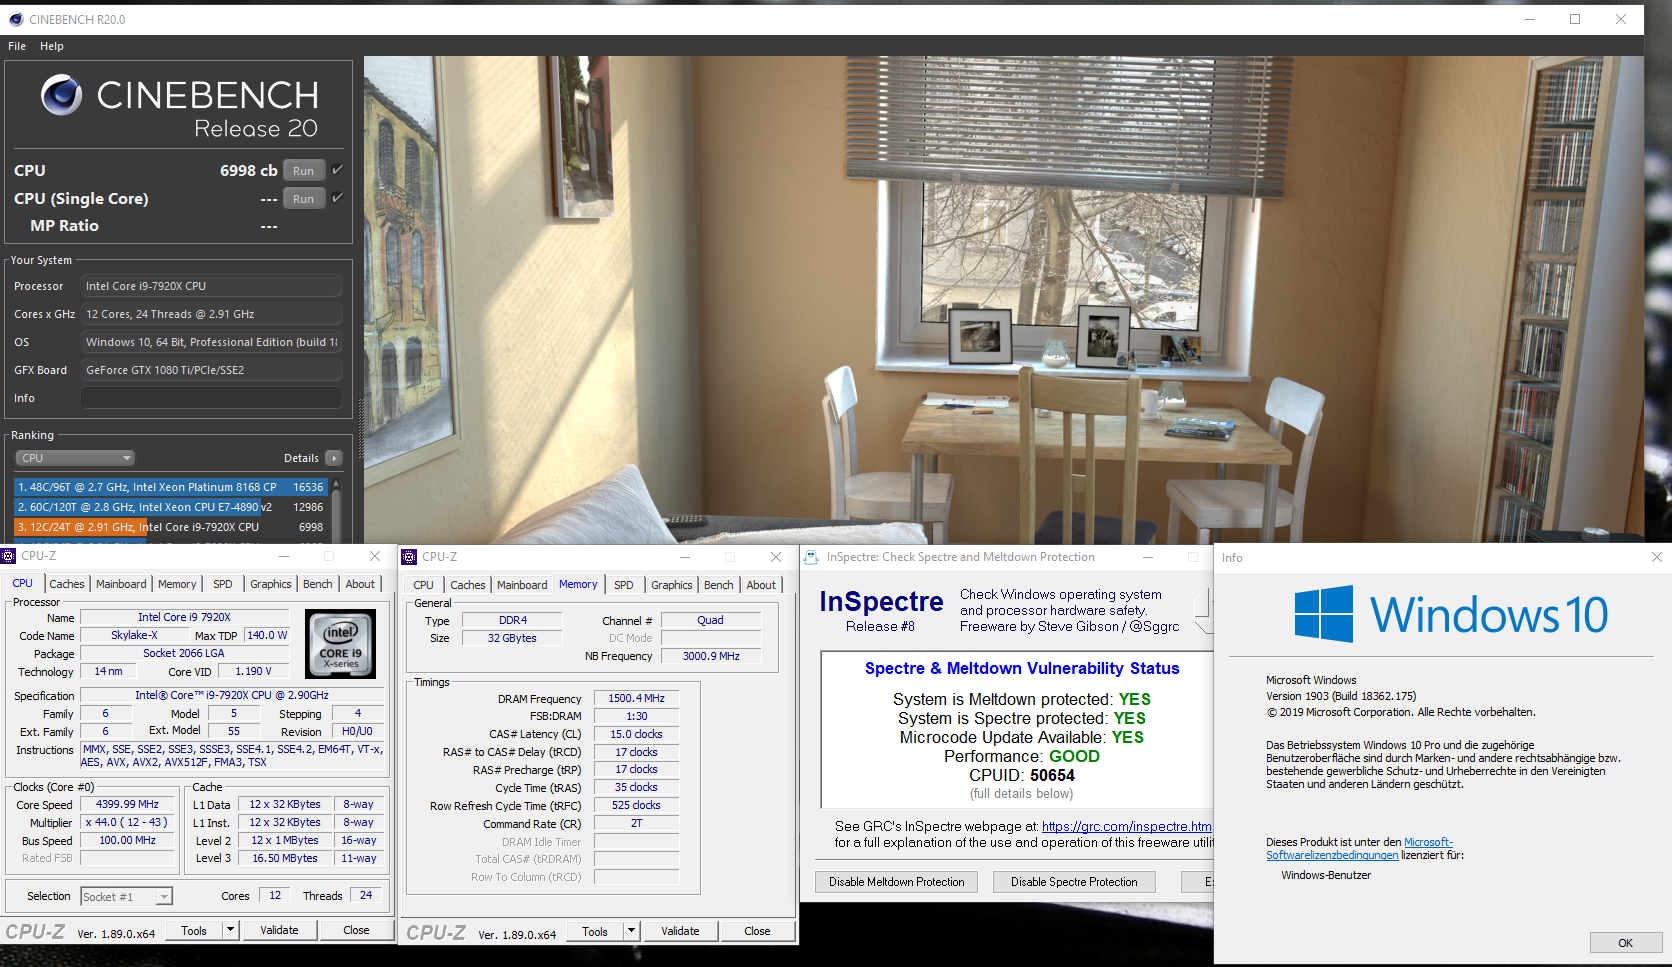Image resolution: width=1672 pixels, height=967 pixels.
Task: Click Disable Spectre Protection button
Action: (1074, 882)
